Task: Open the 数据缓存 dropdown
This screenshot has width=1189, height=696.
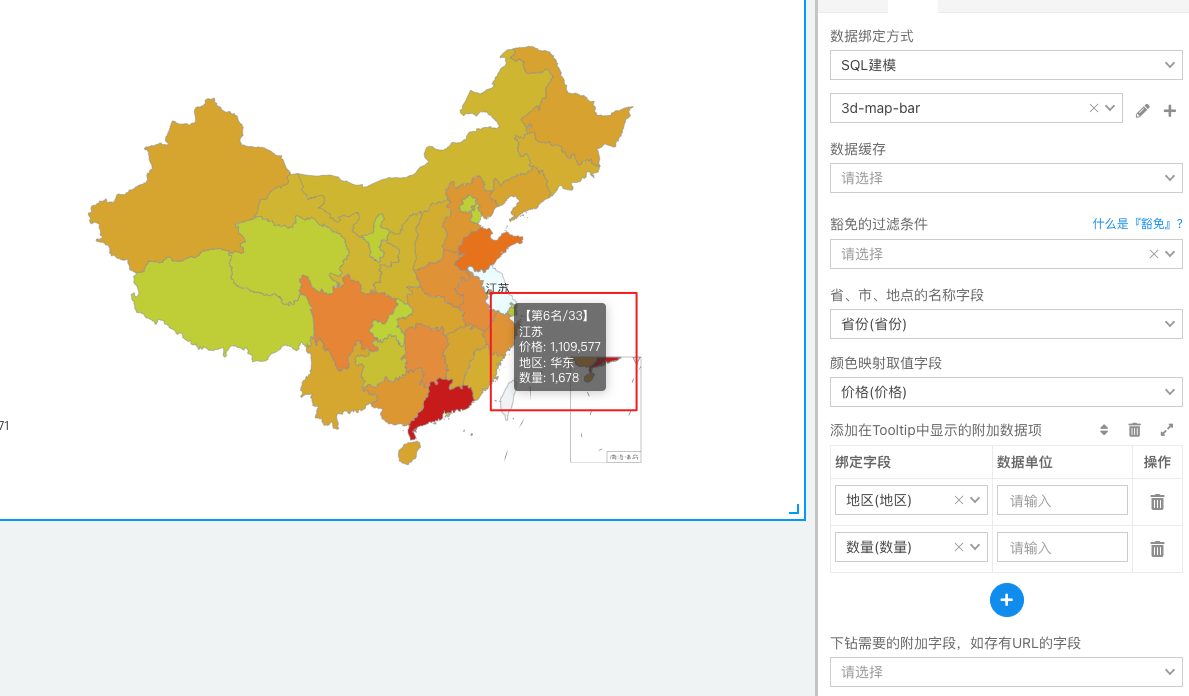Action: point(1005,178)
